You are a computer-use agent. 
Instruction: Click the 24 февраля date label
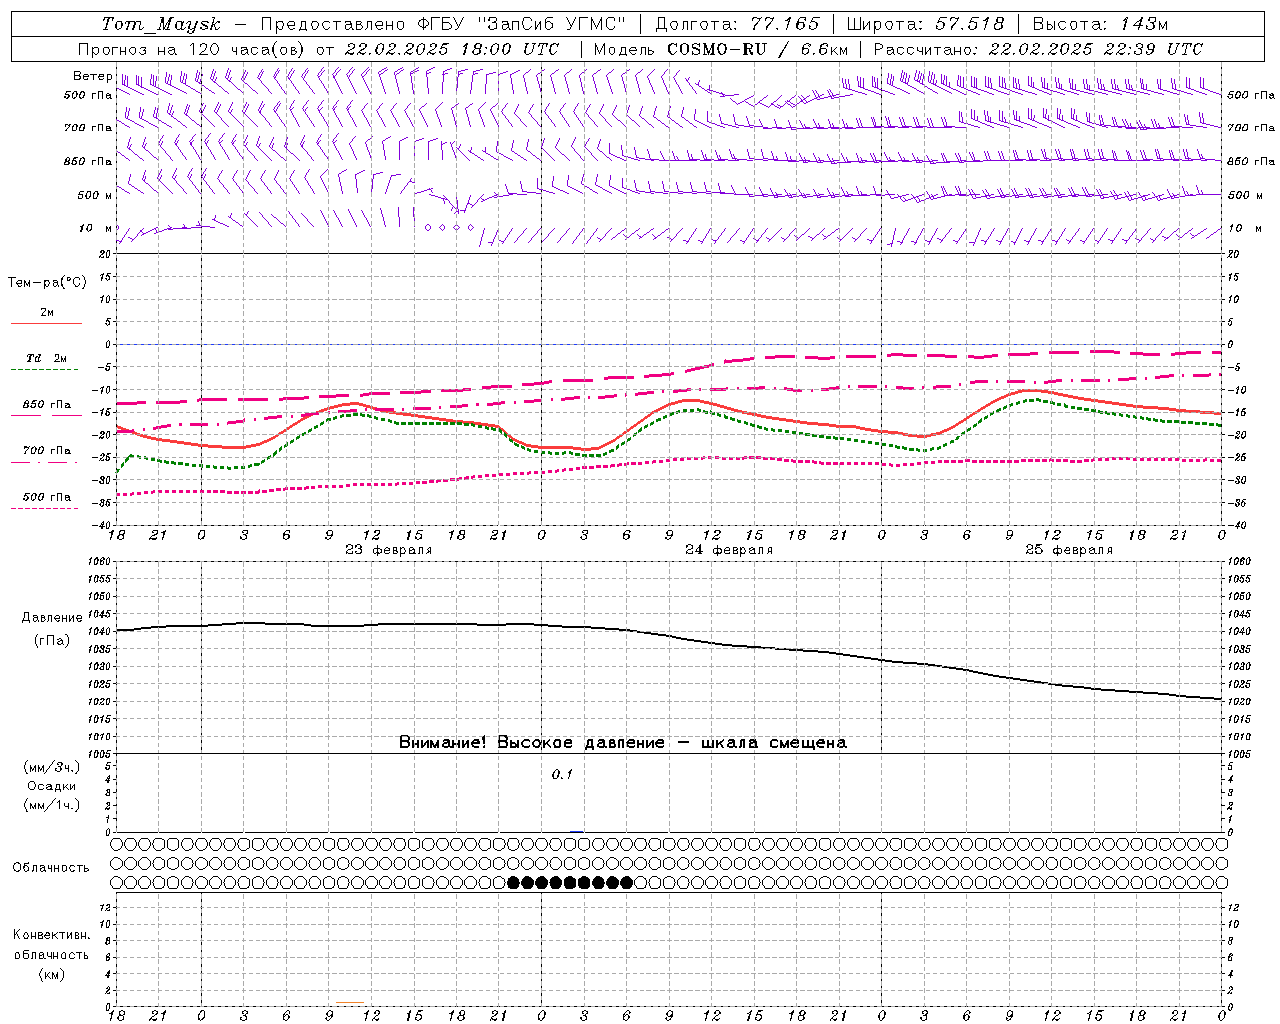tap(729, 550)
